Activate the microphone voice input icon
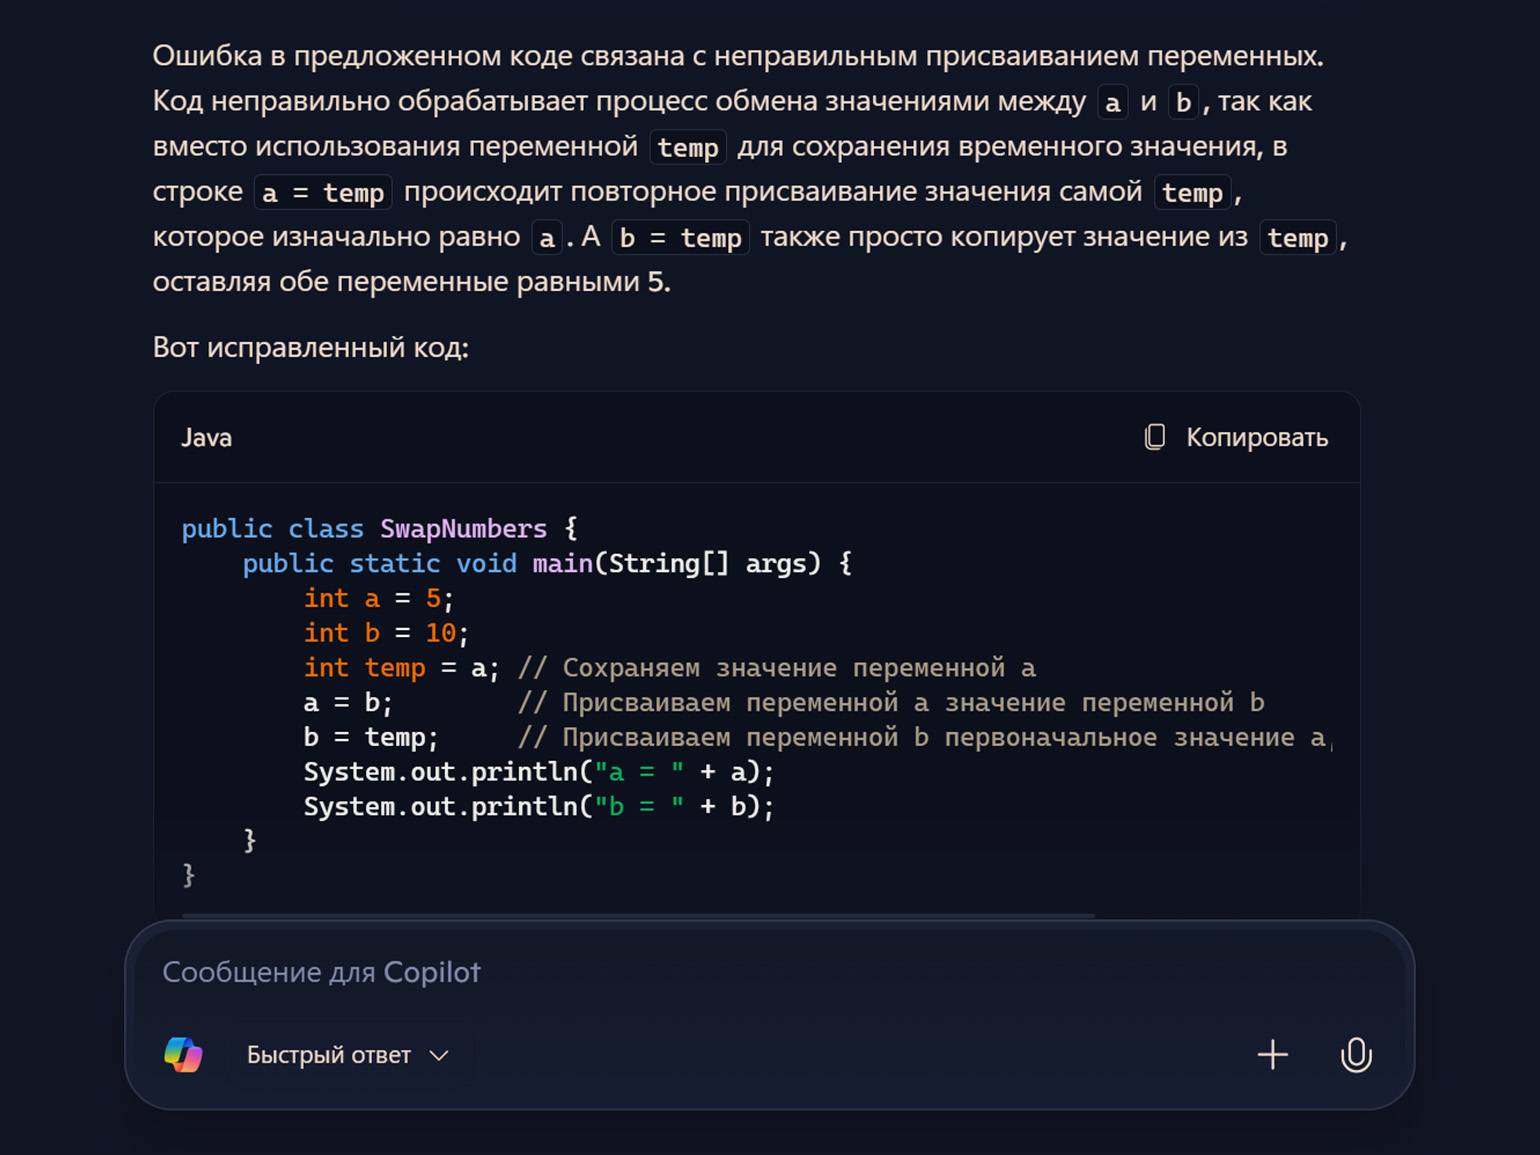1540x1155 pixels. point(1356,1055)
